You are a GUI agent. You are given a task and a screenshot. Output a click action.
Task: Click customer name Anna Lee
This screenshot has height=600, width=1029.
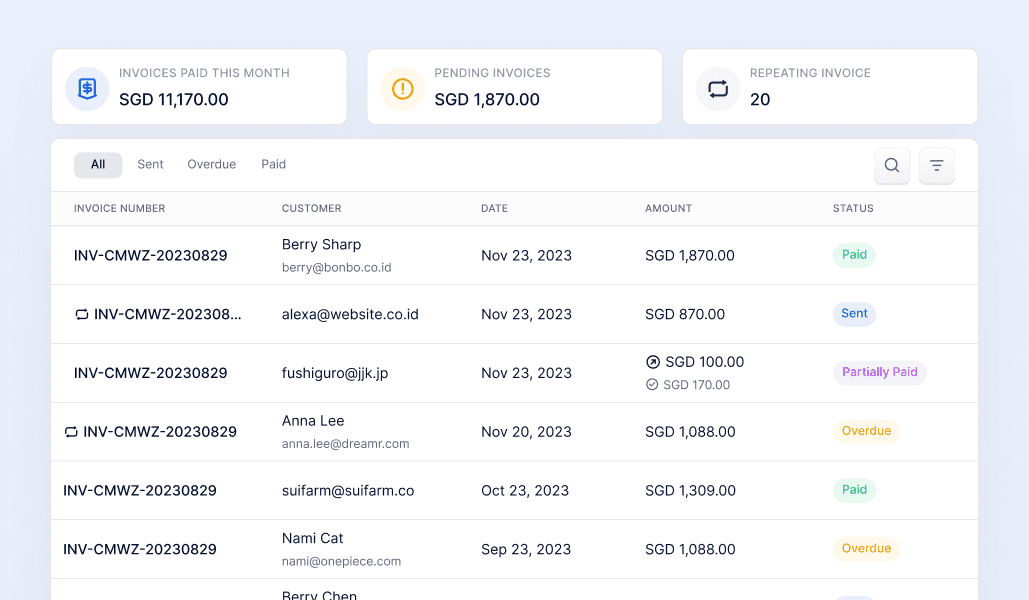(313, 421)
